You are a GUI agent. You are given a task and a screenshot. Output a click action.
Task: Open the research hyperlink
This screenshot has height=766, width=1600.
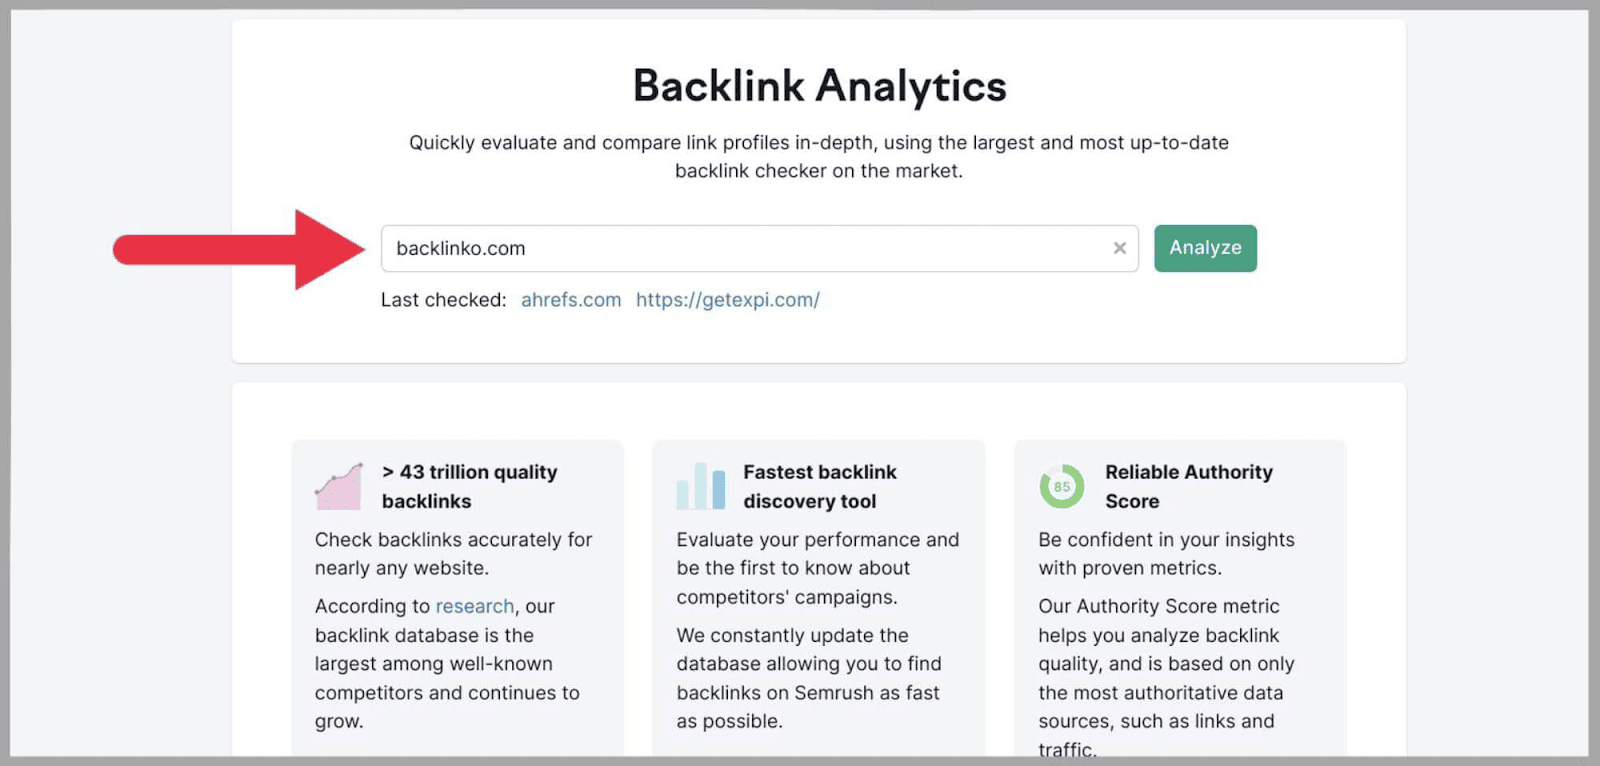point(475,606)
